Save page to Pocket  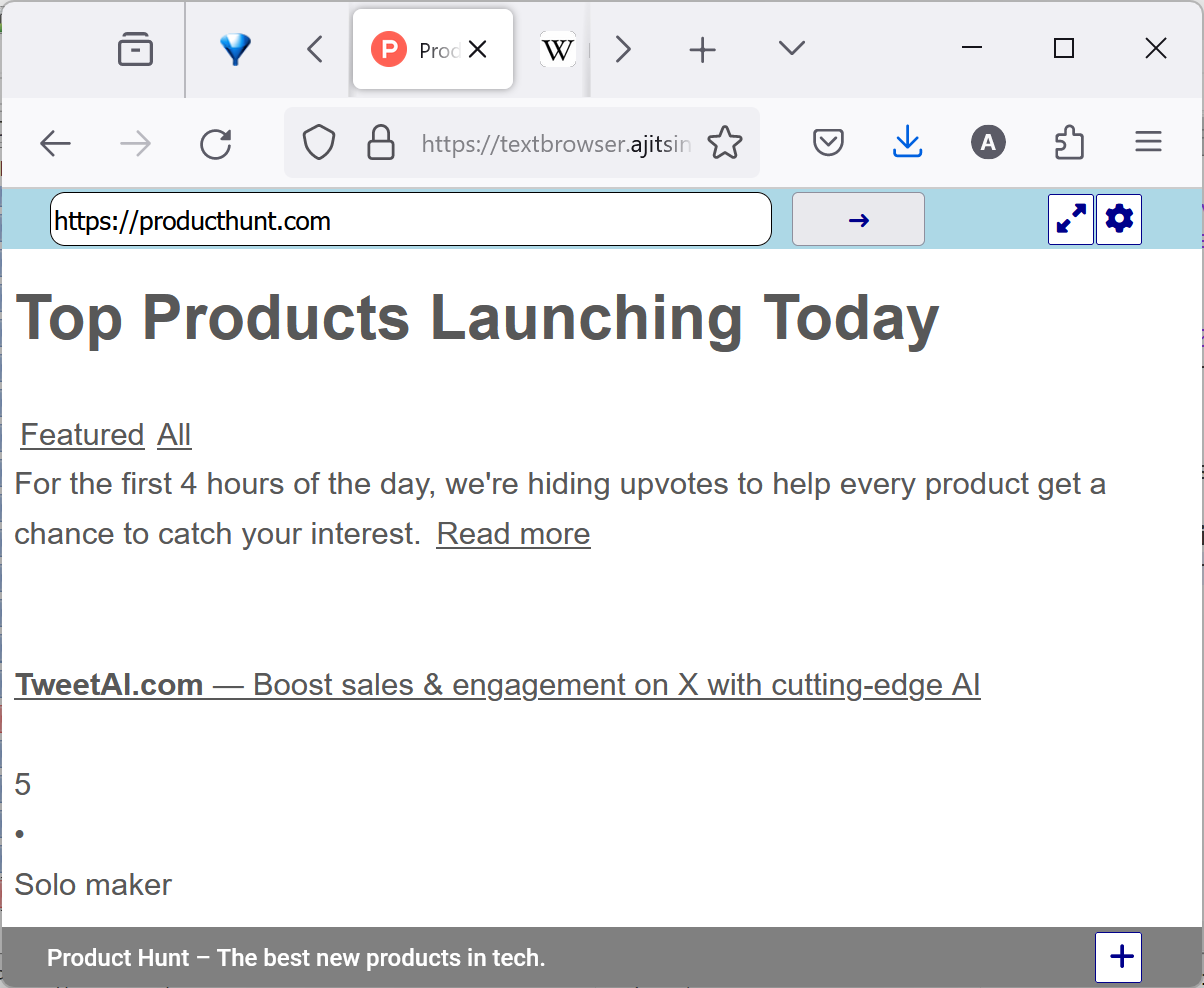click(828, 143)
